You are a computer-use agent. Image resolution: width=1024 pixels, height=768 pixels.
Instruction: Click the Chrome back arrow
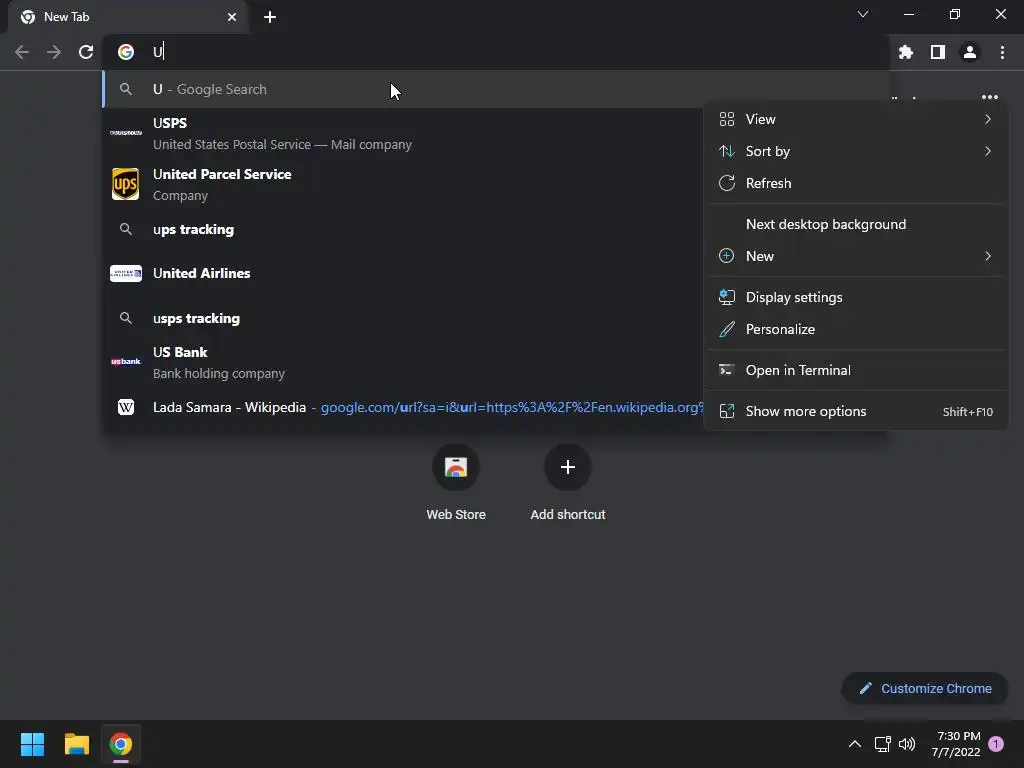pos(22,52)
